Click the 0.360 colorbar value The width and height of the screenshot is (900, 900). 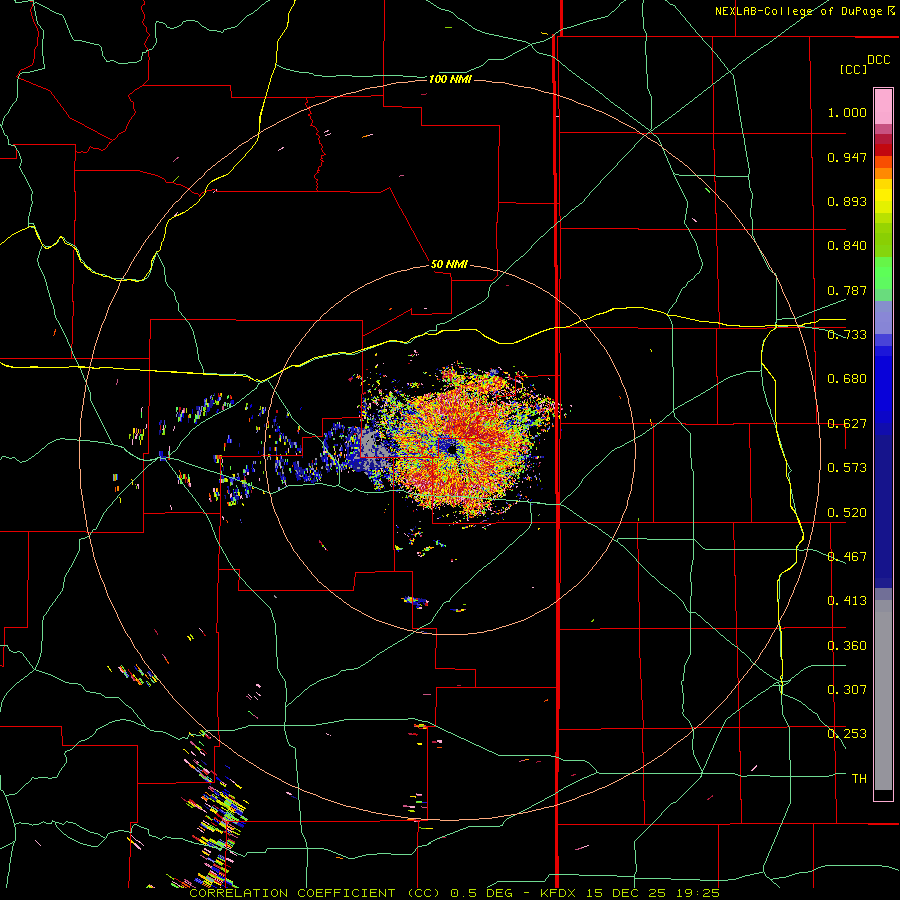tap(847, 646)
